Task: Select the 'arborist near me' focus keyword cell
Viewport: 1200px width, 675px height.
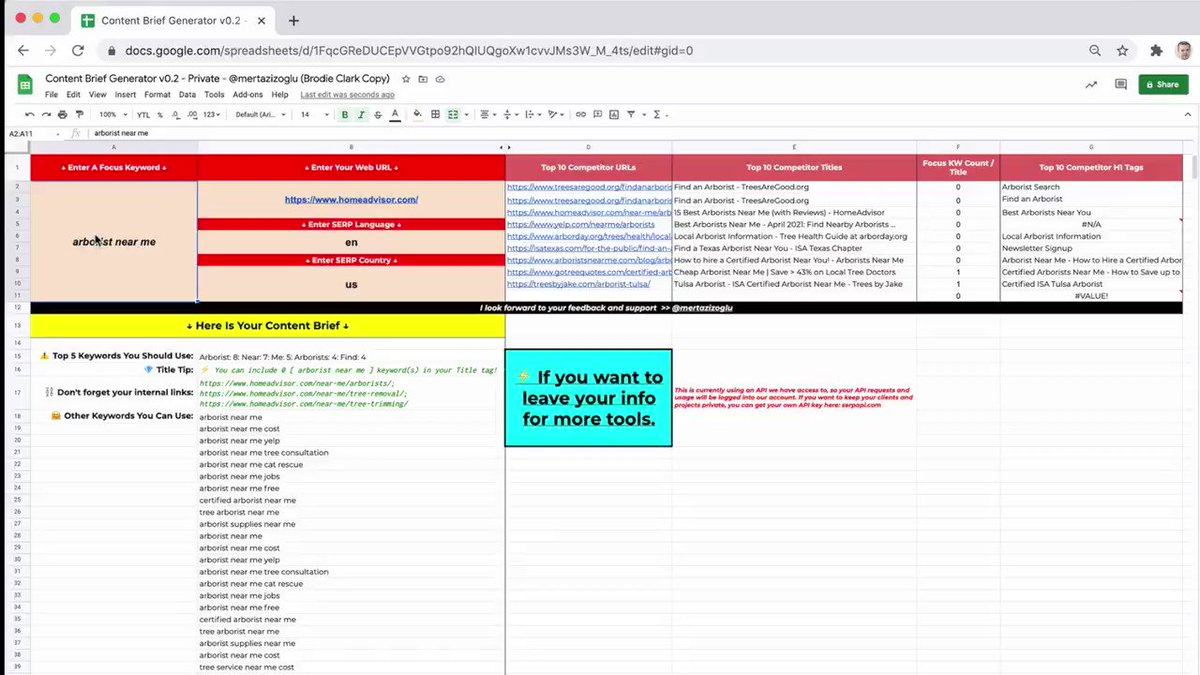Action: point(114,241)
